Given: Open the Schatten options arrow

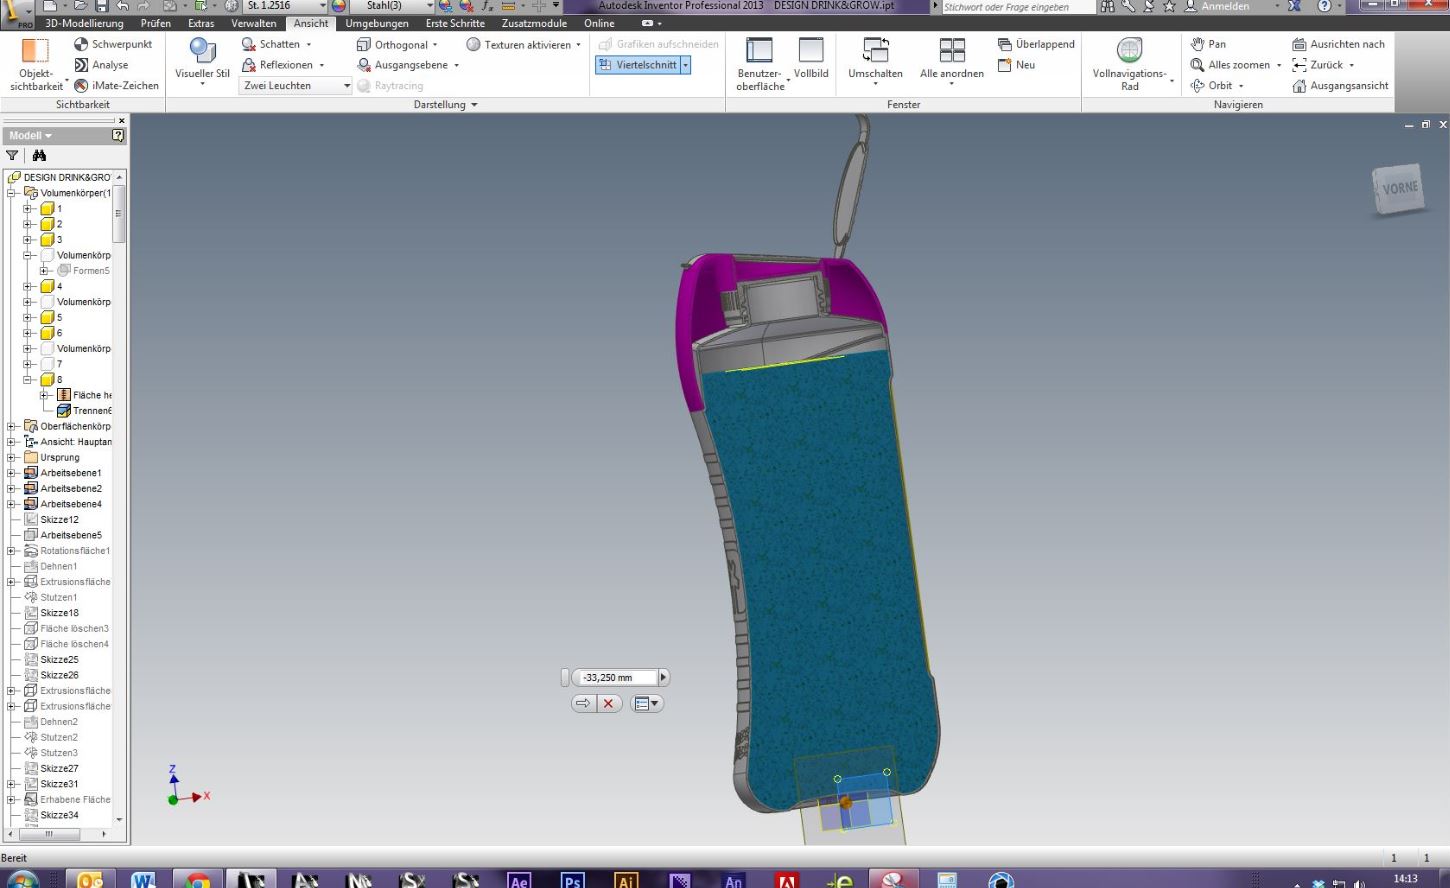Looking at the screenshot, I should pos(309,44).
